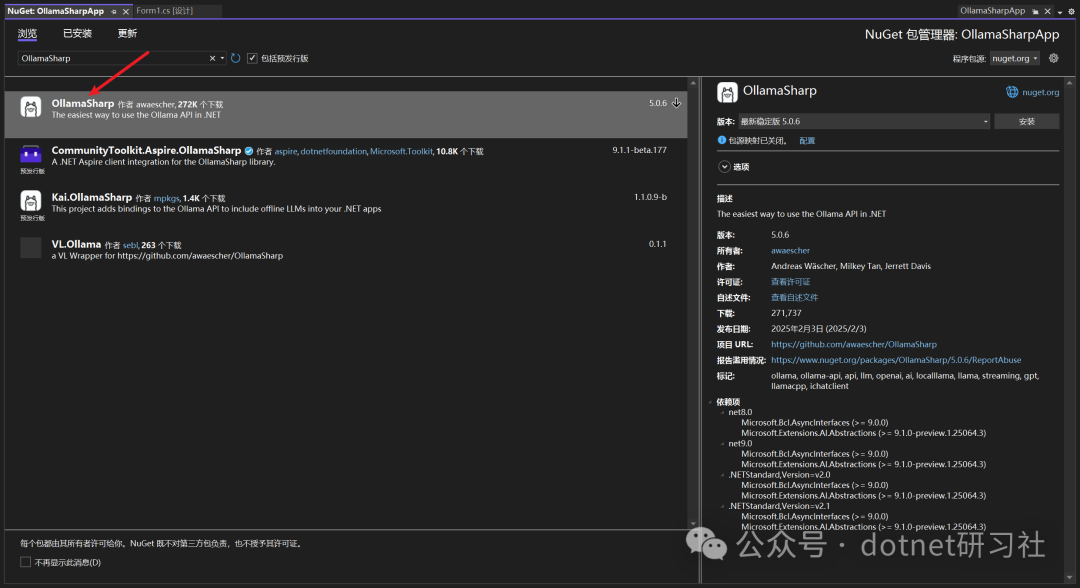Click the OllamaSharp package icon in list
This screenshot has width=1080, height=588.
pyautogui.click(x=30, y=107)
